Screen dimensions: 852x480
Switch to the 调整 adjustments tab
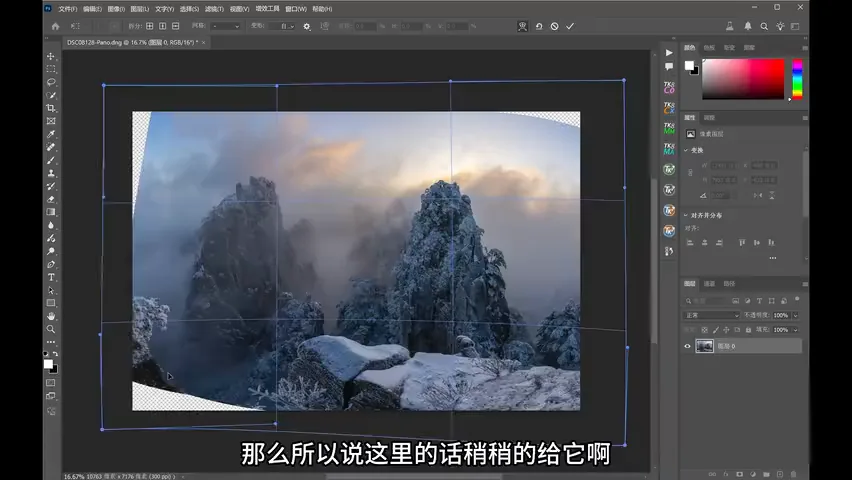click(x=710, y=117)
